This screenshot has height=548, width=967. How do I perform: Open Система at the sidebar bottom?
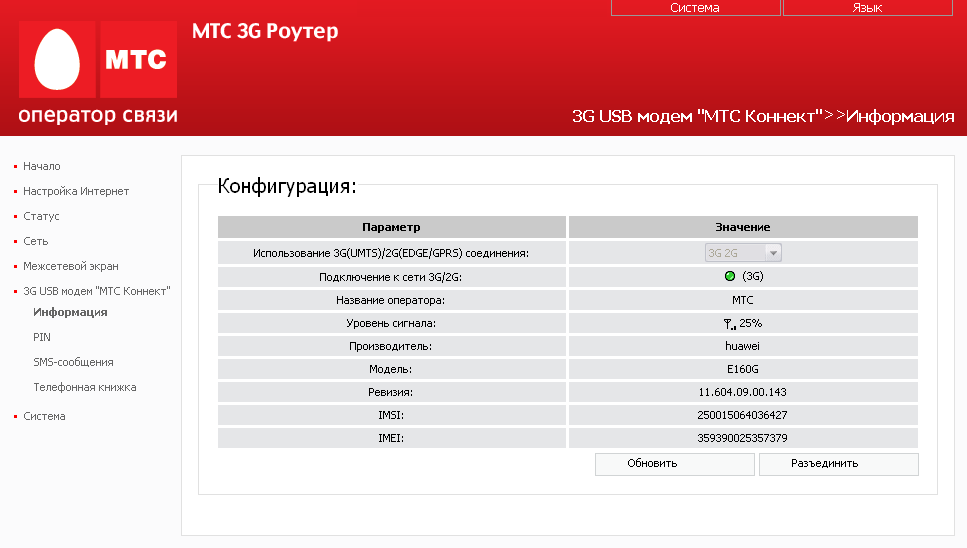coord(44,416)
